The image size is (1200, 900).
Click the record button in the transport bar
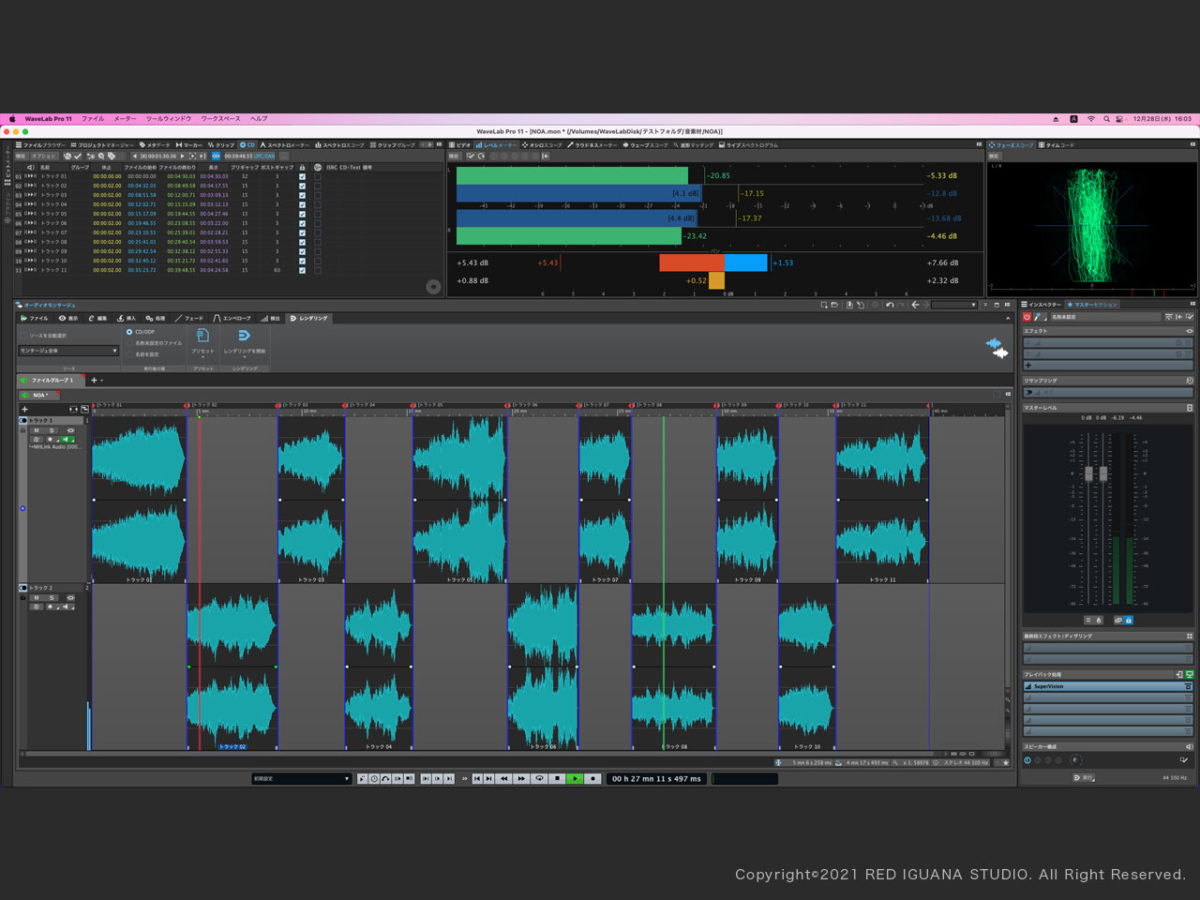[x=593, y=778]
